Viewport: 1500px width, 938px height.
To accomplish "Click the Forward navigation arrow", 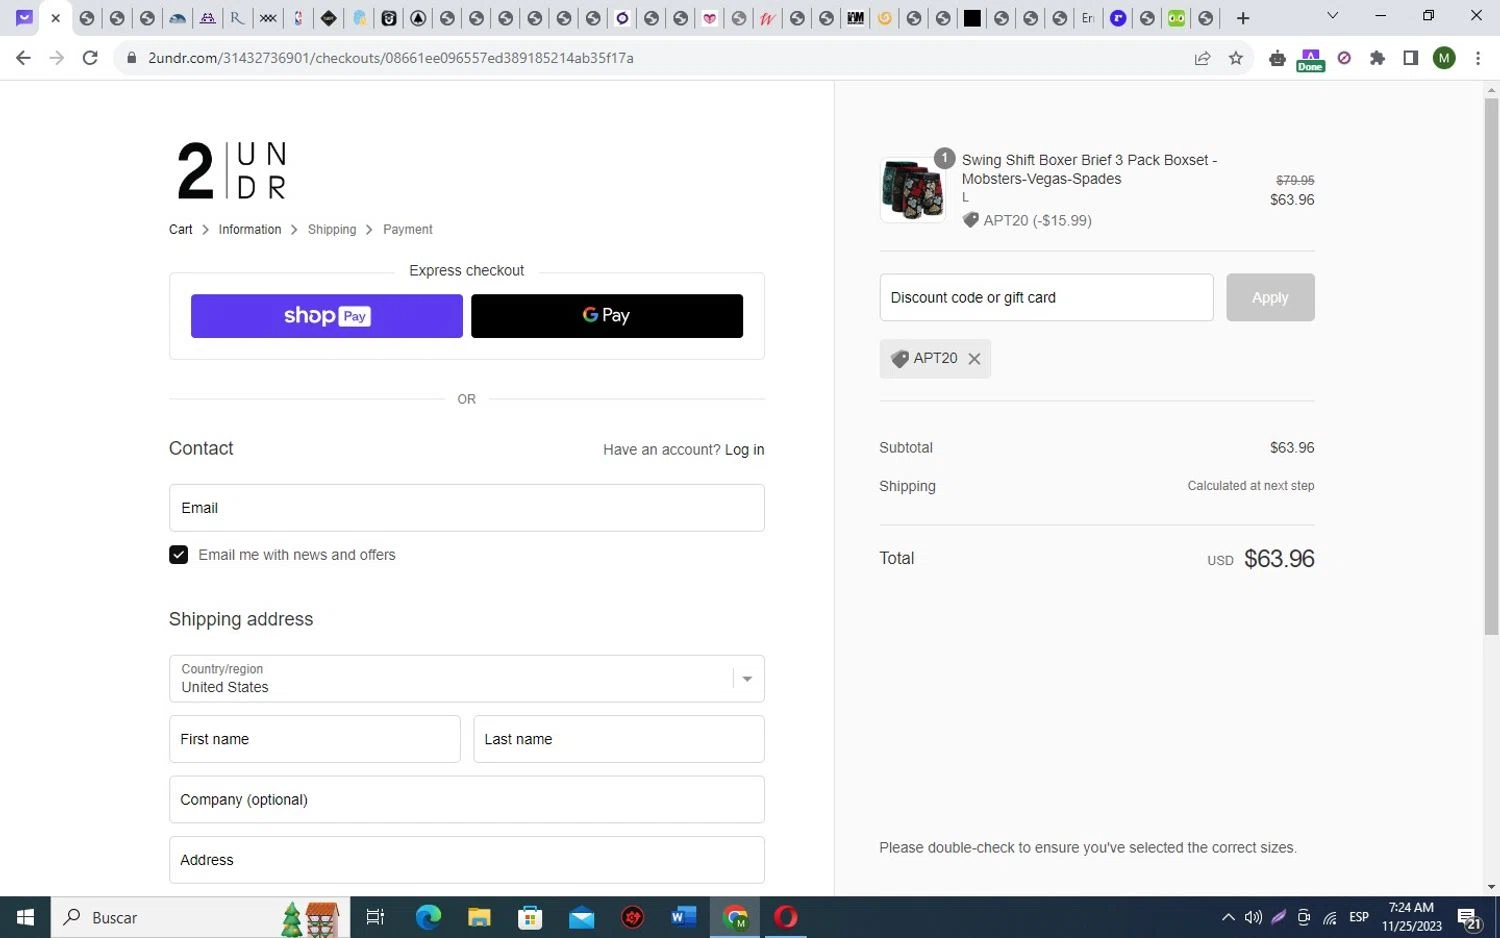I will tap(57, 58).
